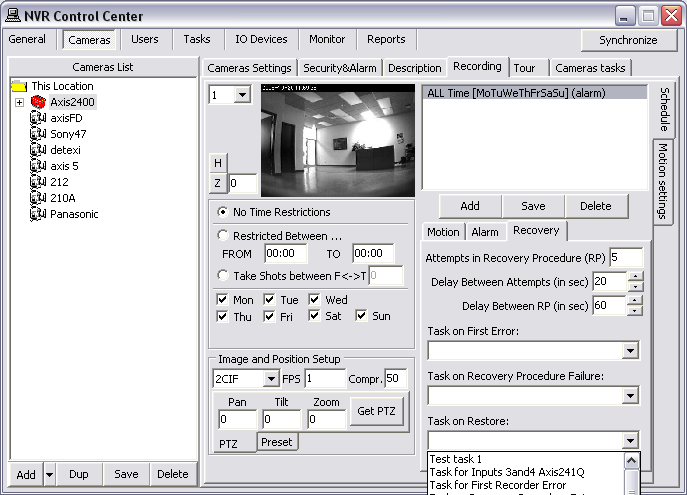
Task: Switch to the Security&Alarm tab
Action: point(340,68)
